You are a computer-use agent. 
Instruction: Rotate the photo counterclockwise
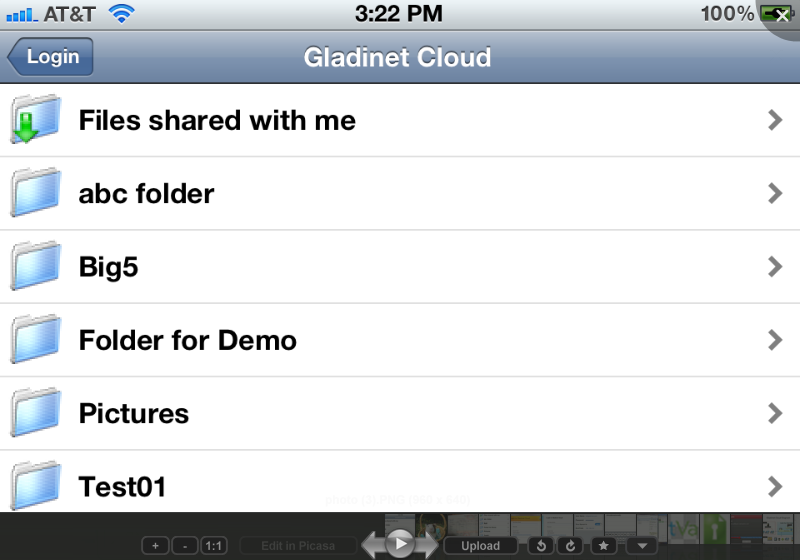click(x=541, y=546)
